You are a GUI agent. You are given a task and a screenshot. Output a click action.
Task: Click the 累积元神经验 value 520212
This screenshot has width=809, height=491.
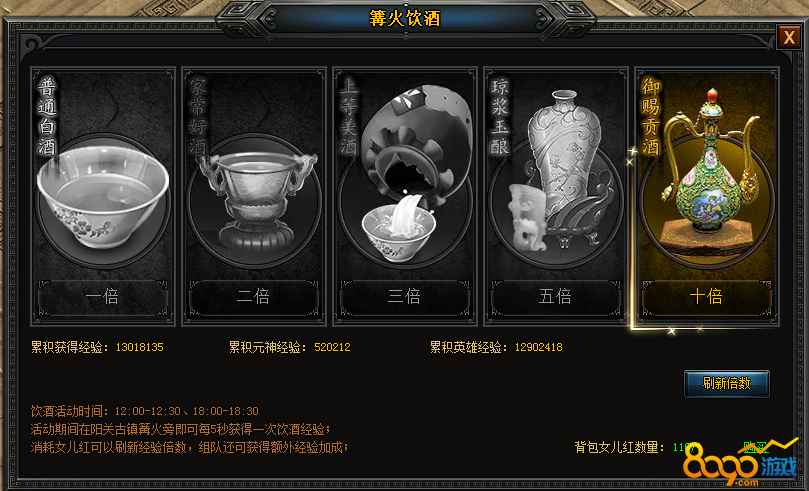point(332,347)
